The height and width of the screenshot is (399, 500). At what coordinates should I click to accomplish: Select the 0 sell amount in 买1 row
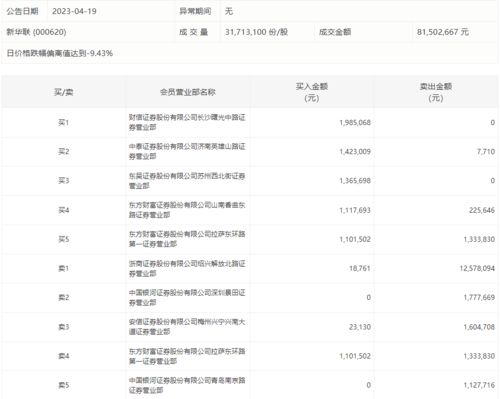492,123
